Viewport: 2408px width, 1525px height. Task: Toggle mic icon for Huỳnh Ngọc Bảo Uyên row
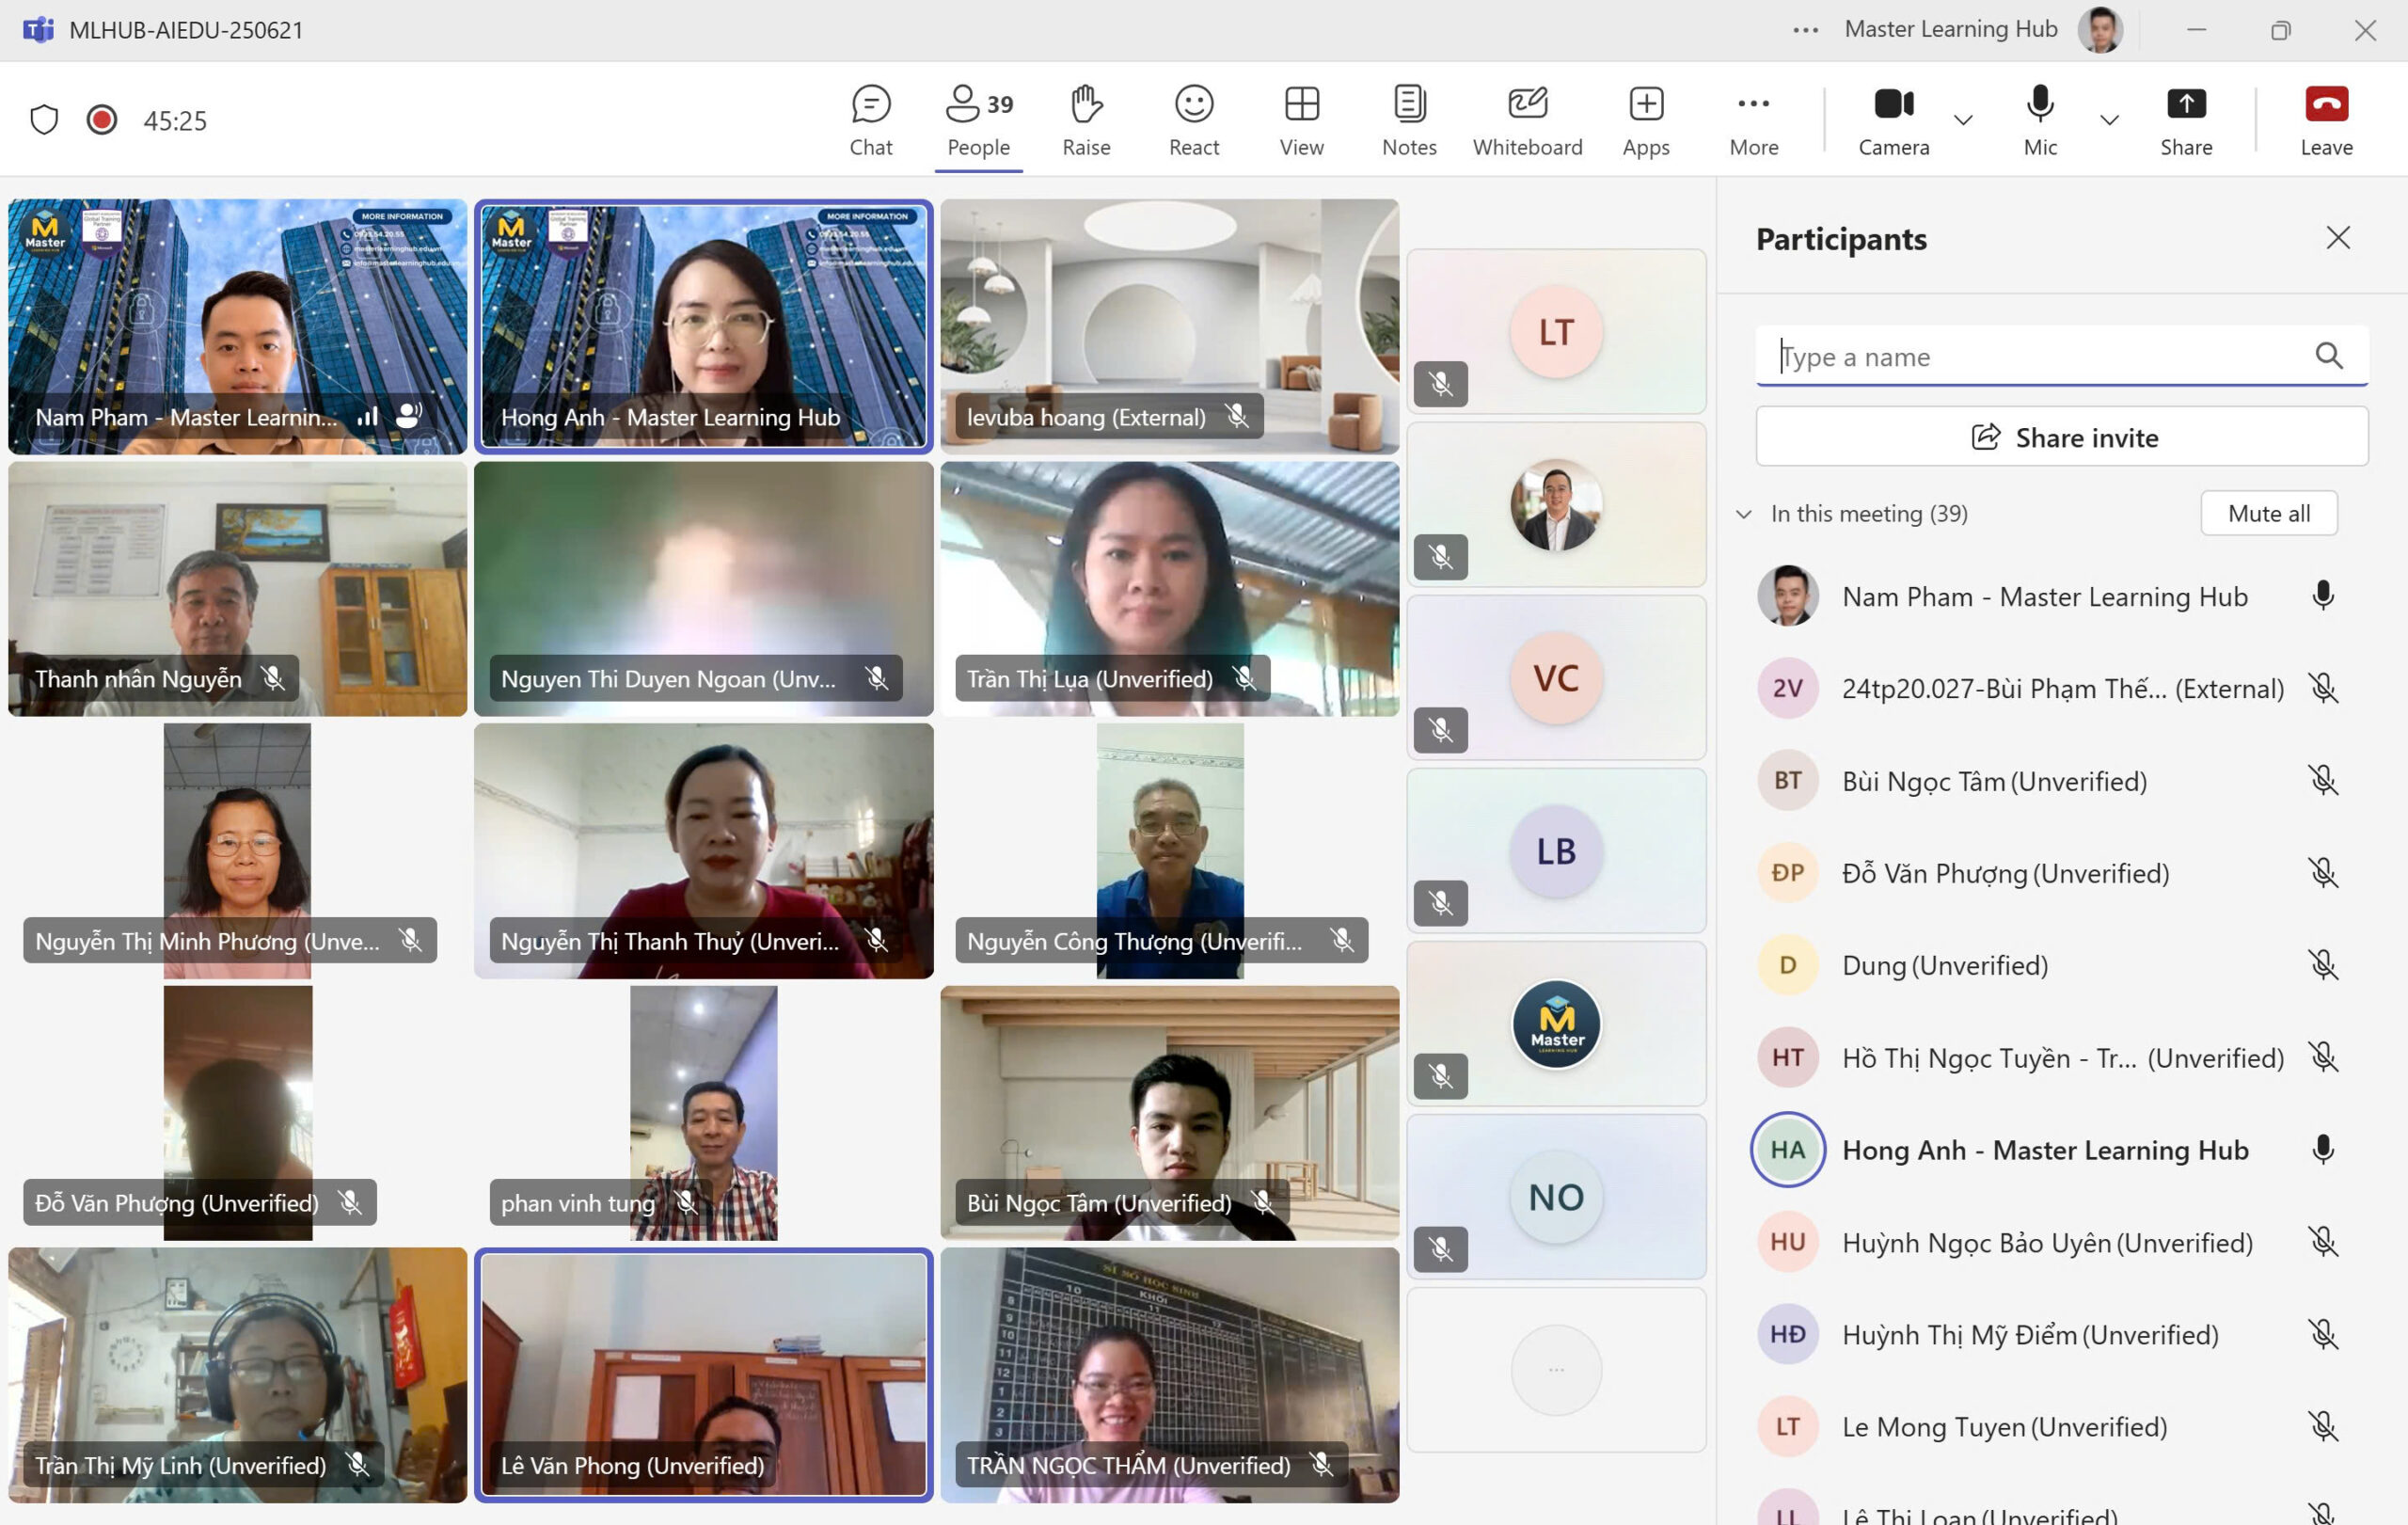[2322, 1242]
